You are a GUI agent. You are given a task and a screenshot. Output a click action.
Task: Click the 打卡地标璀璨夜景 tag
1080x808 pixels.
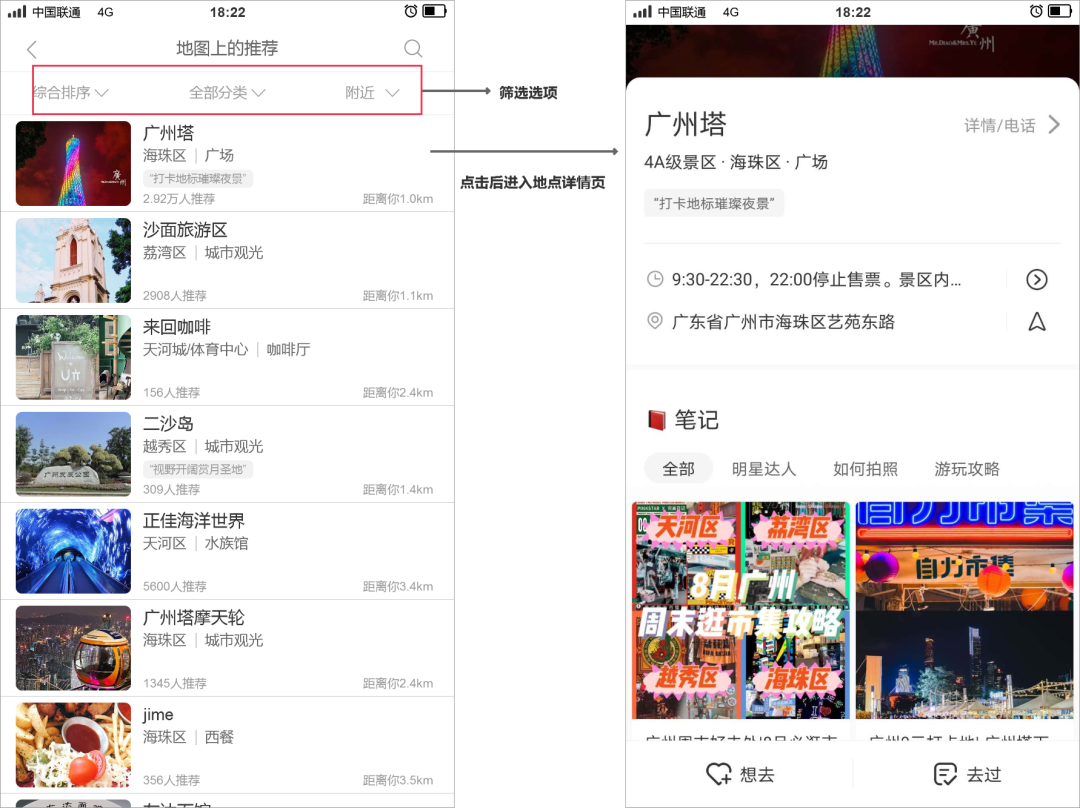pyautogui.click(x=714, y=202)
